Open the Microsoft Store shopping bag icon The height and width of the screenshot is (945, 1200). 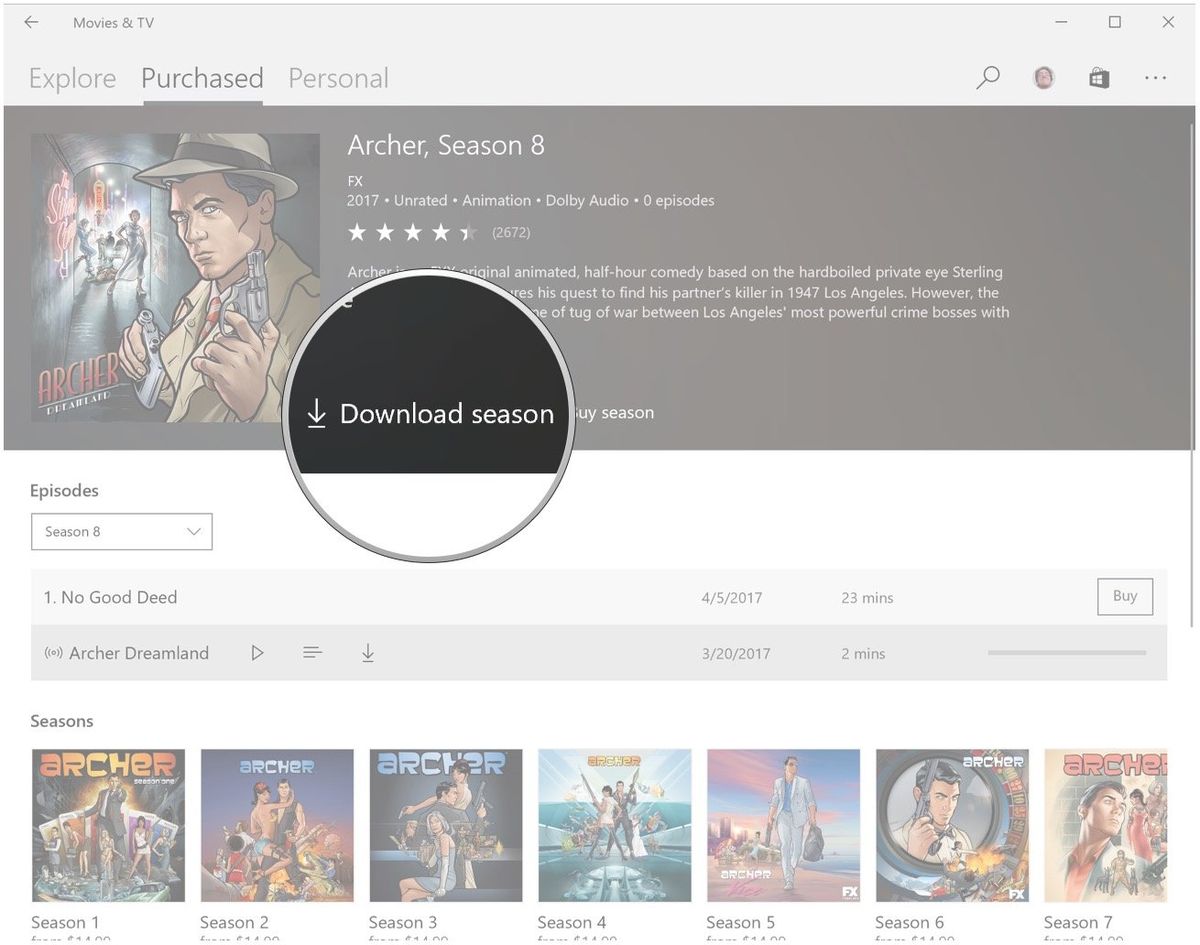coord(1099,77)
